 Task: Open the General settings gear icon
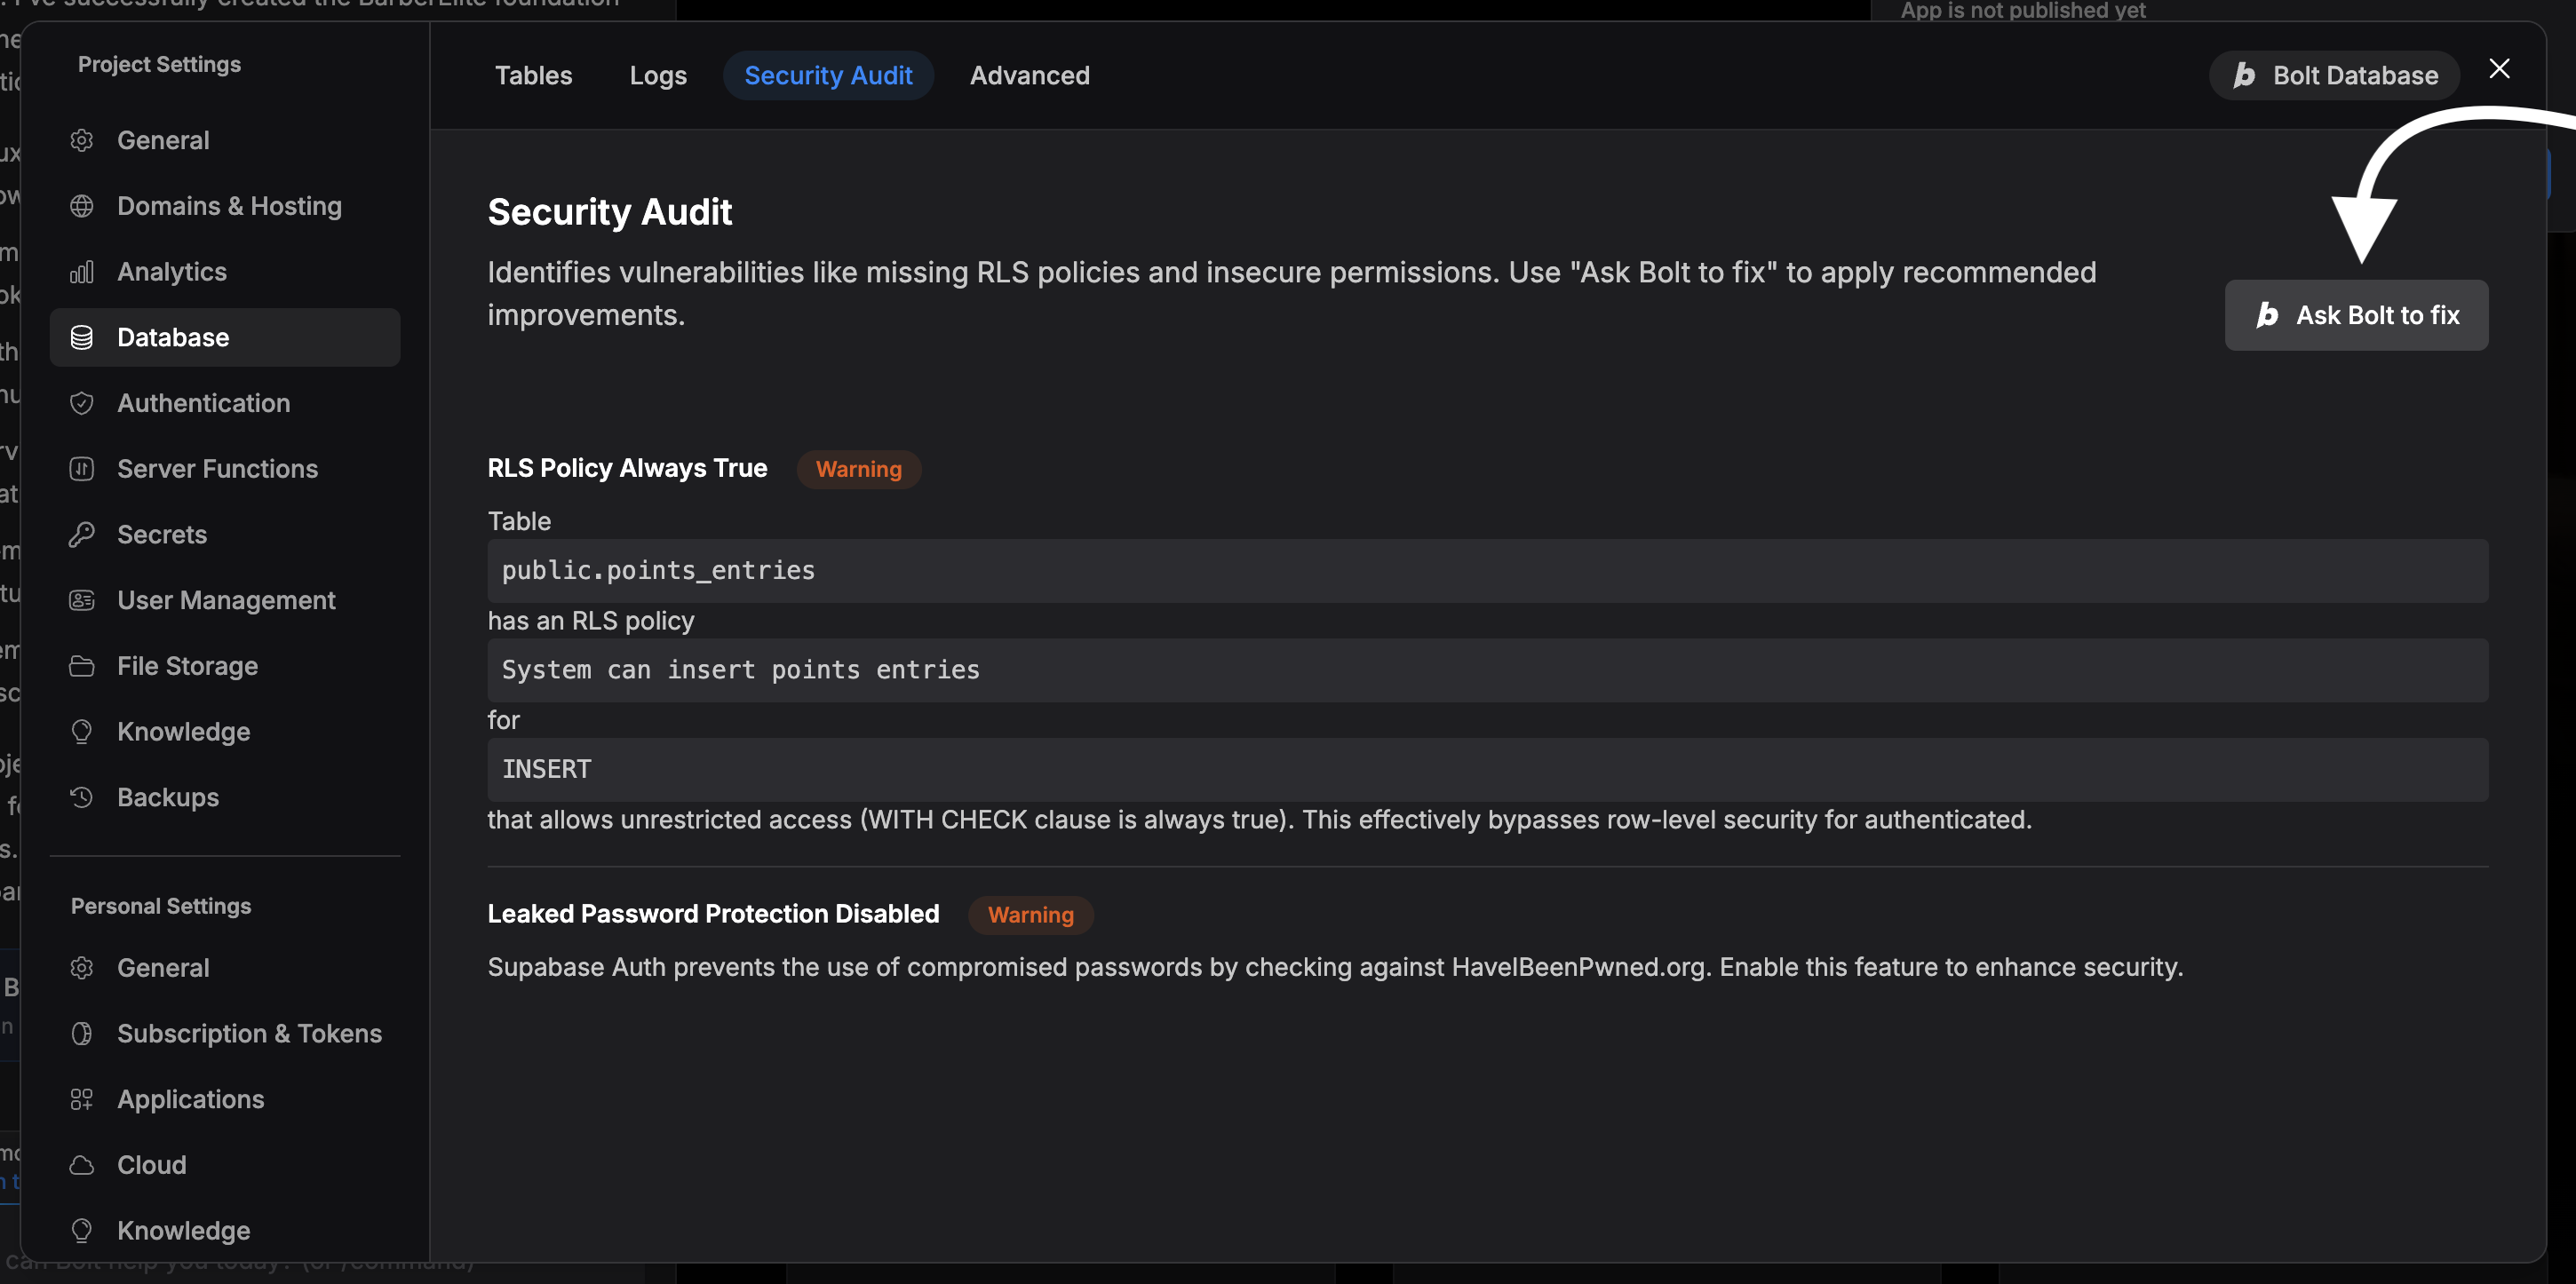[82, 140]
